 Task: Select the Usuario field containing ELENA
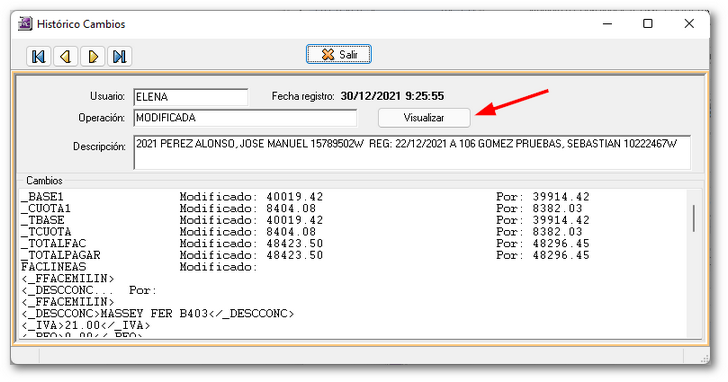pyautogui.click(x=191, y=97)
